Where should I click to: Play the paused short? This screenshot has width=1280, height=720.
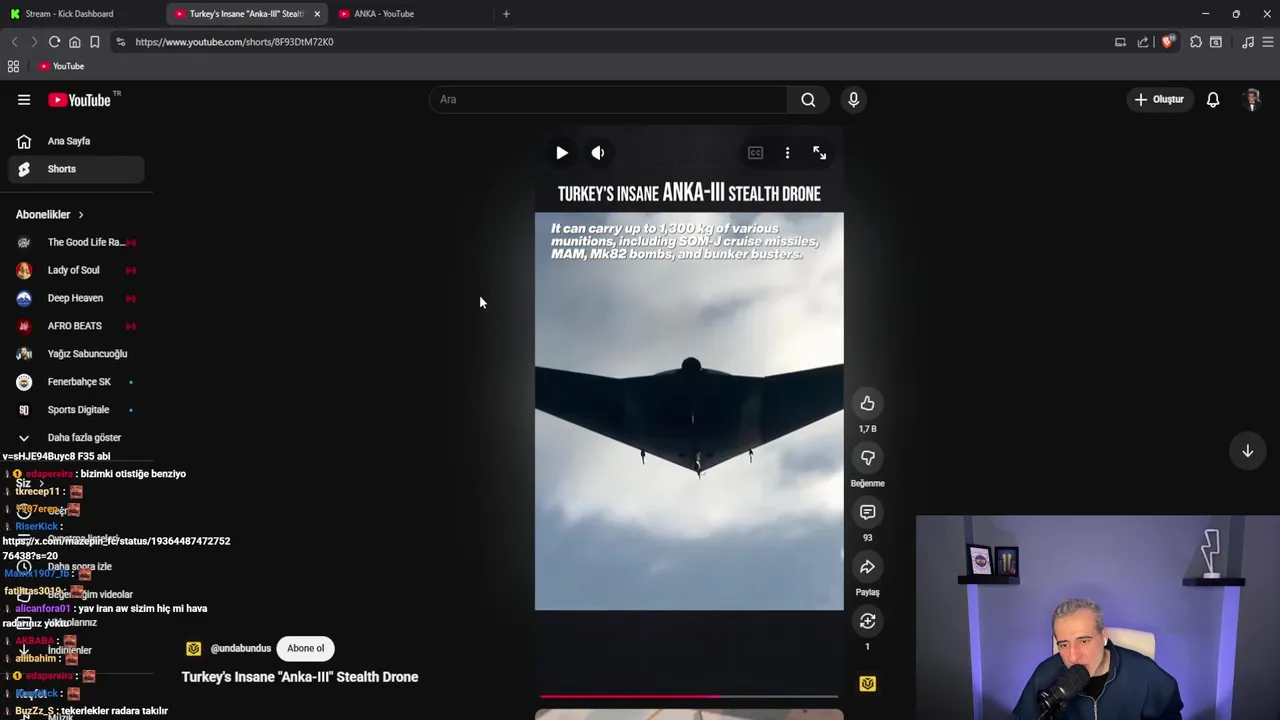(562, 153)
